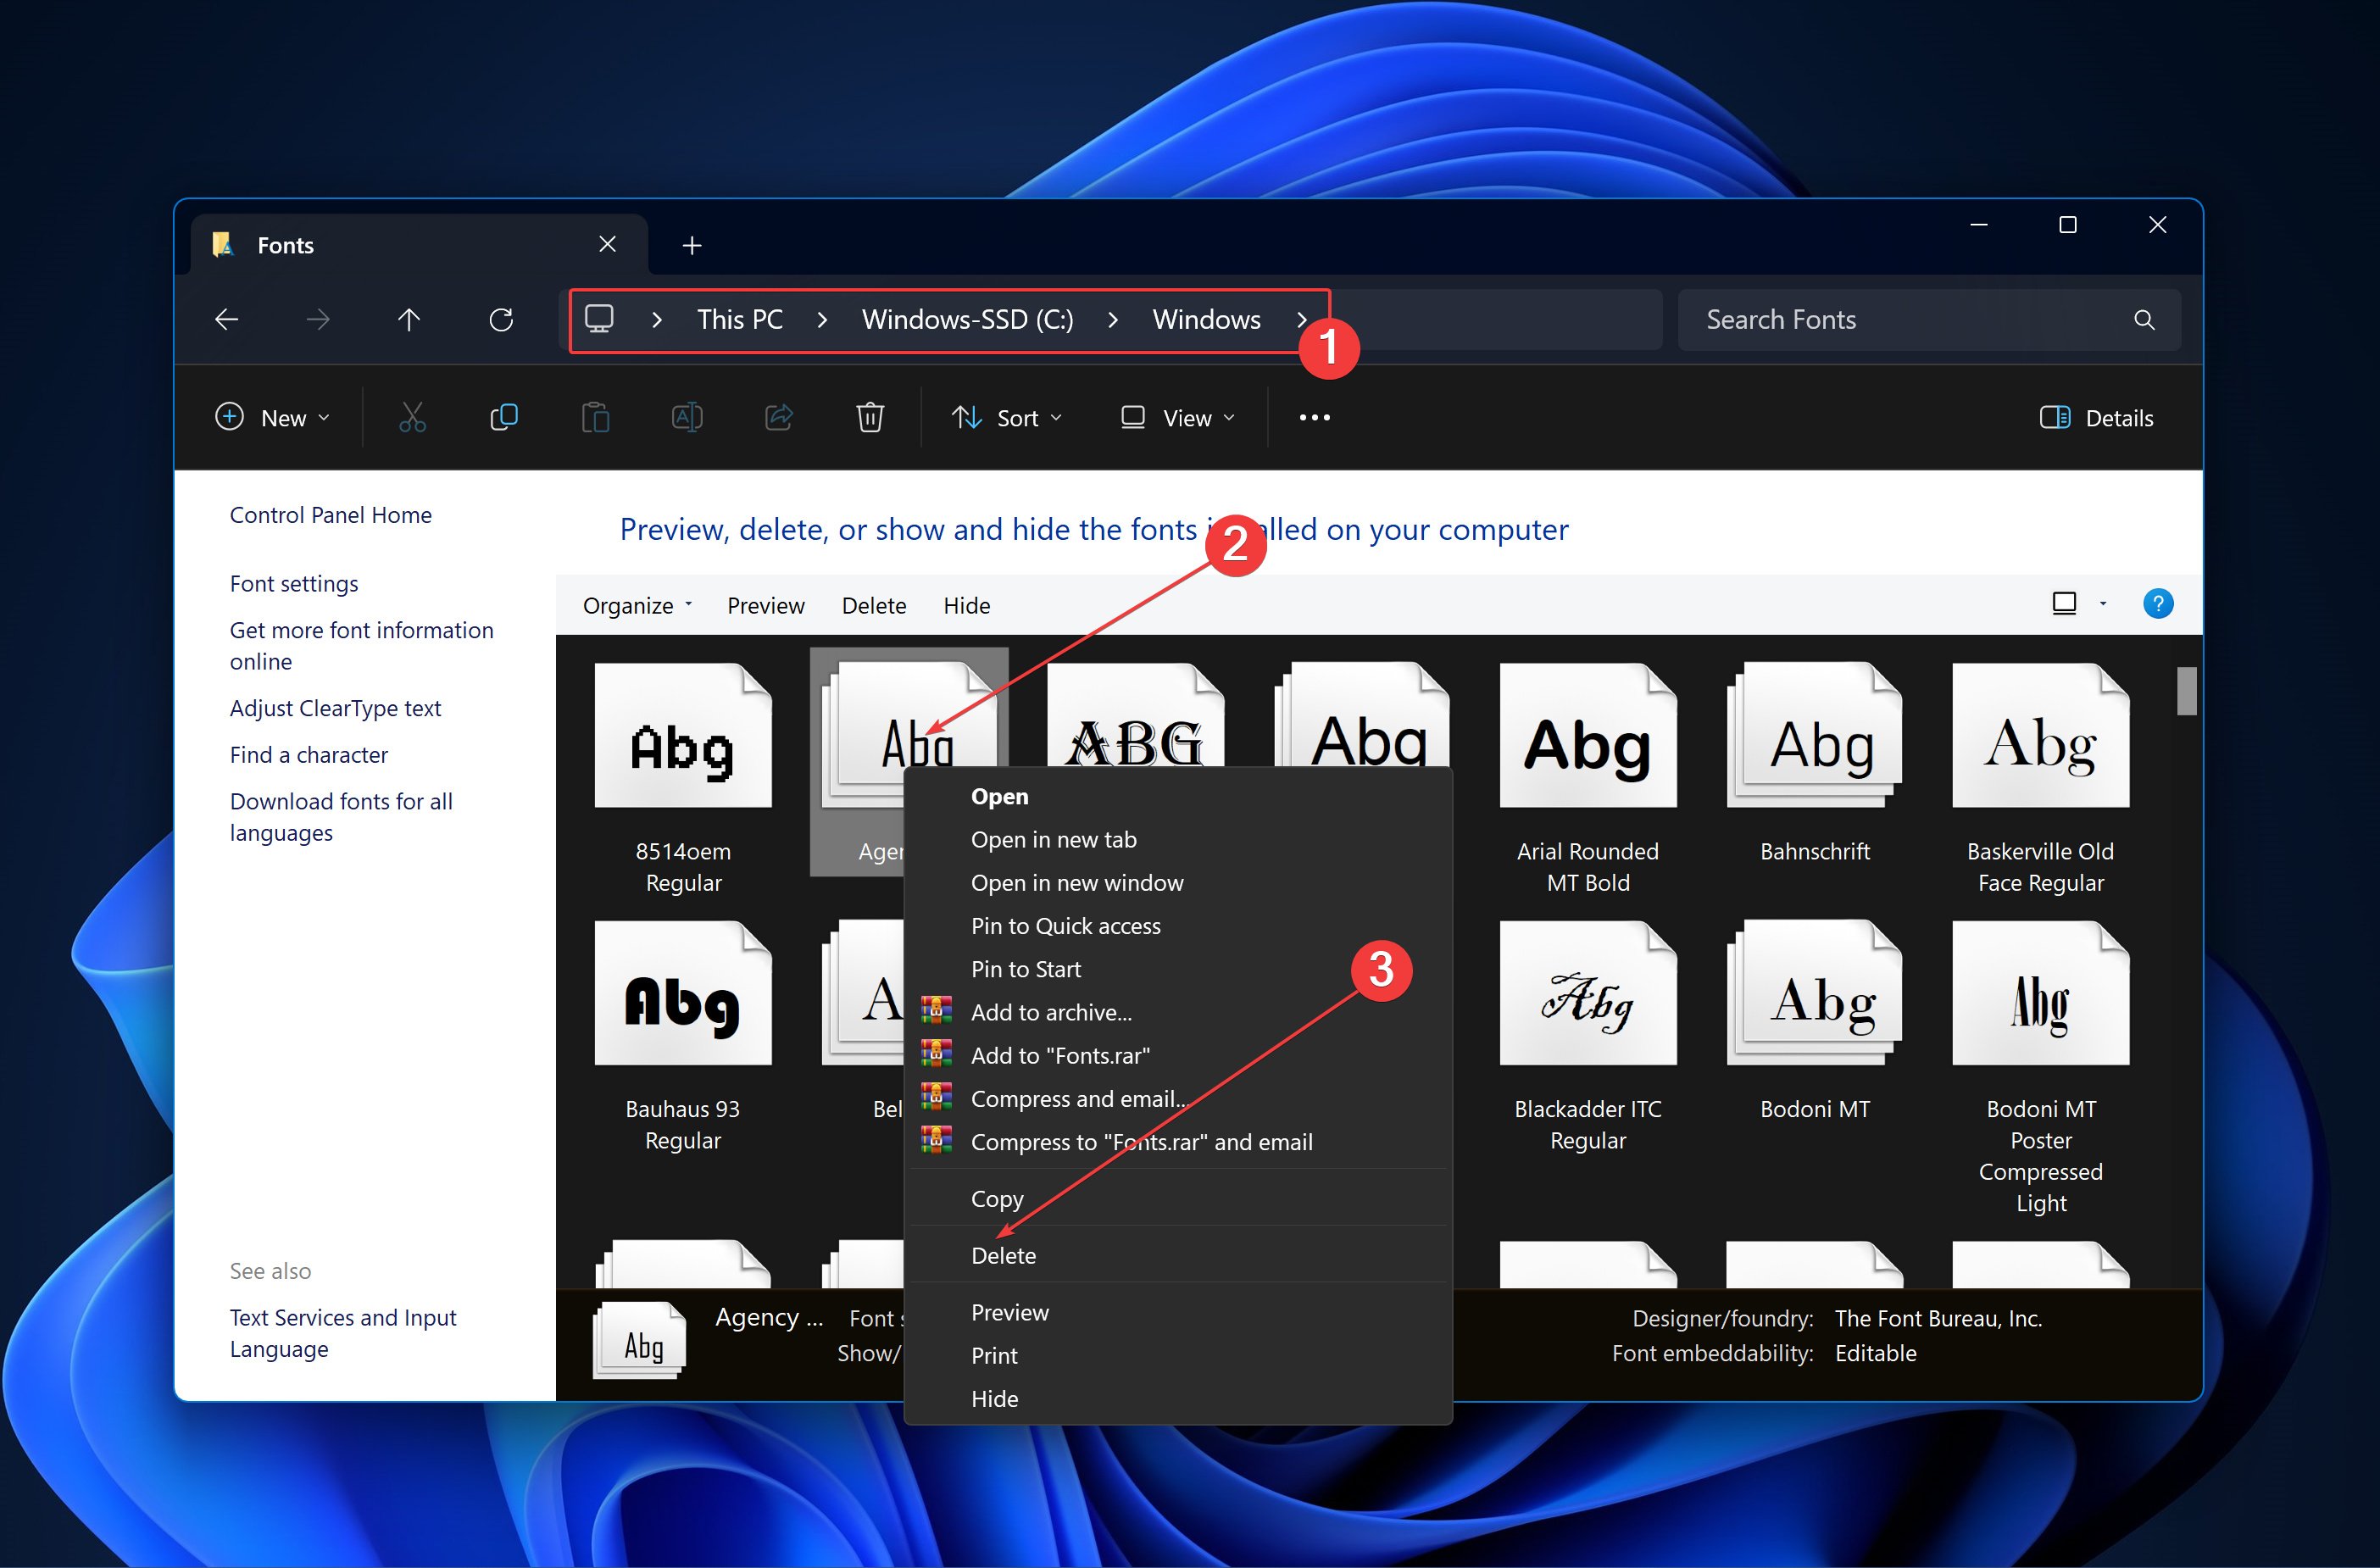Viewport: 2380px width, 1568px height.
Task: Open the Font settings link
Action: (x=294, y=583)
